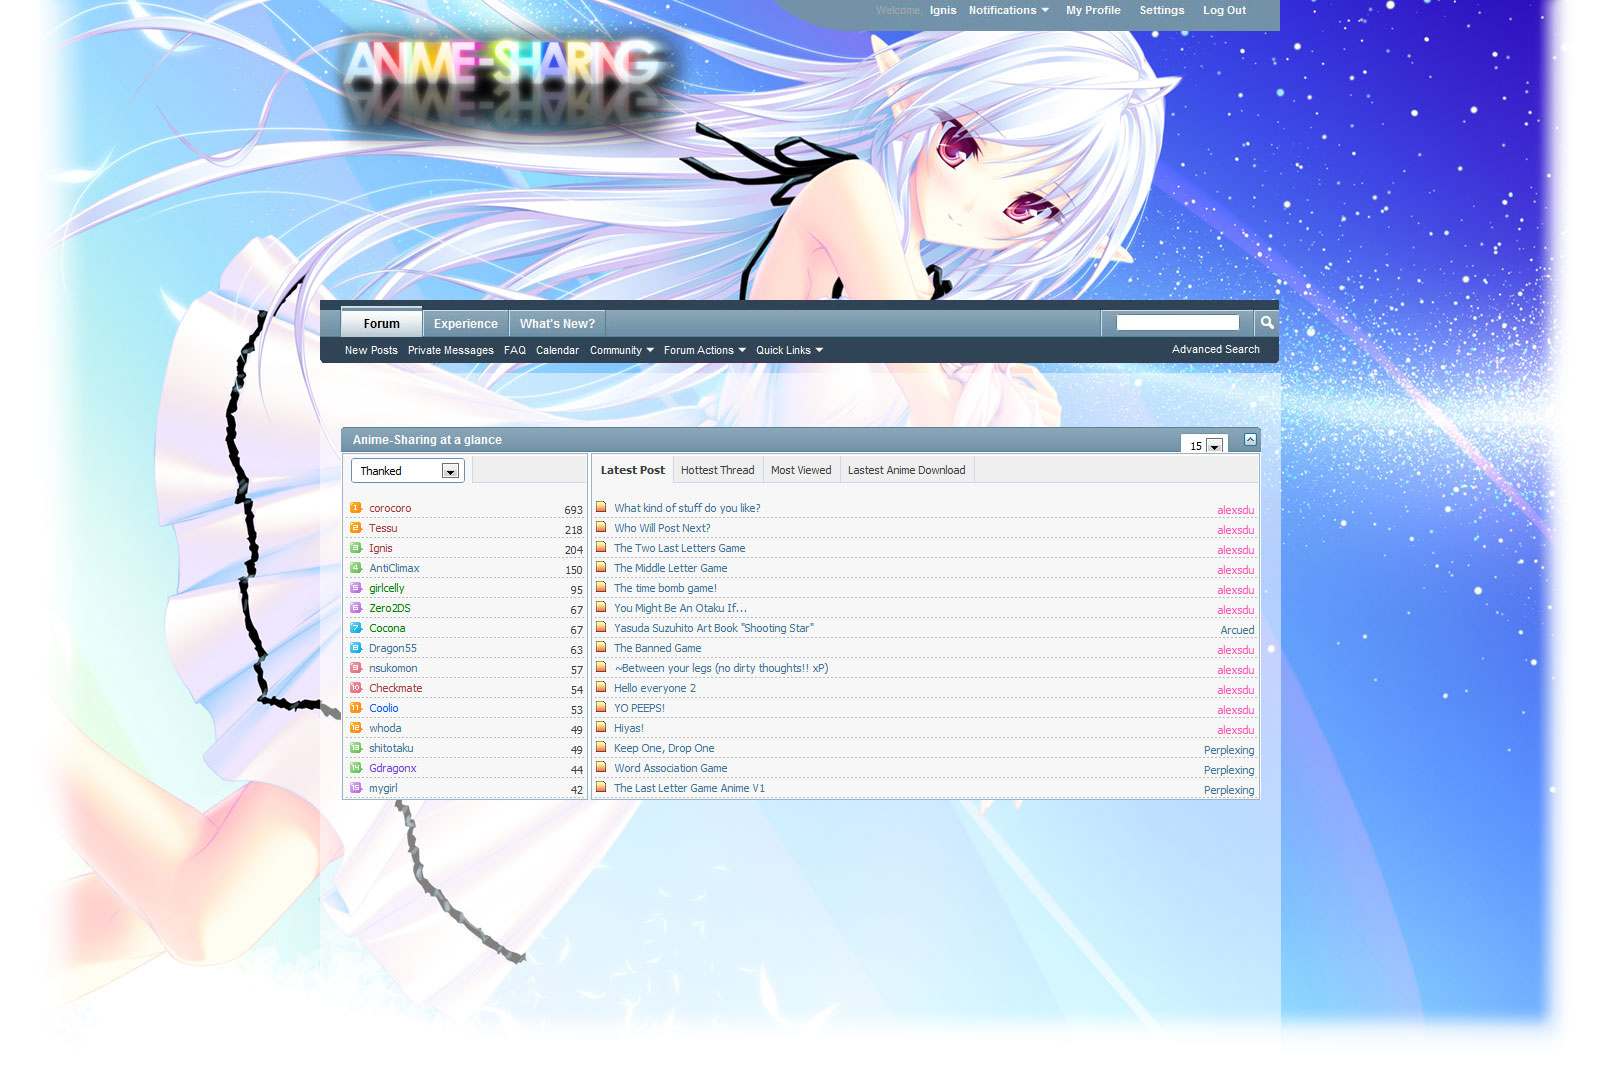Open the ~Between your legs thread
The image size is (1600, 1082).
(721, 668)
